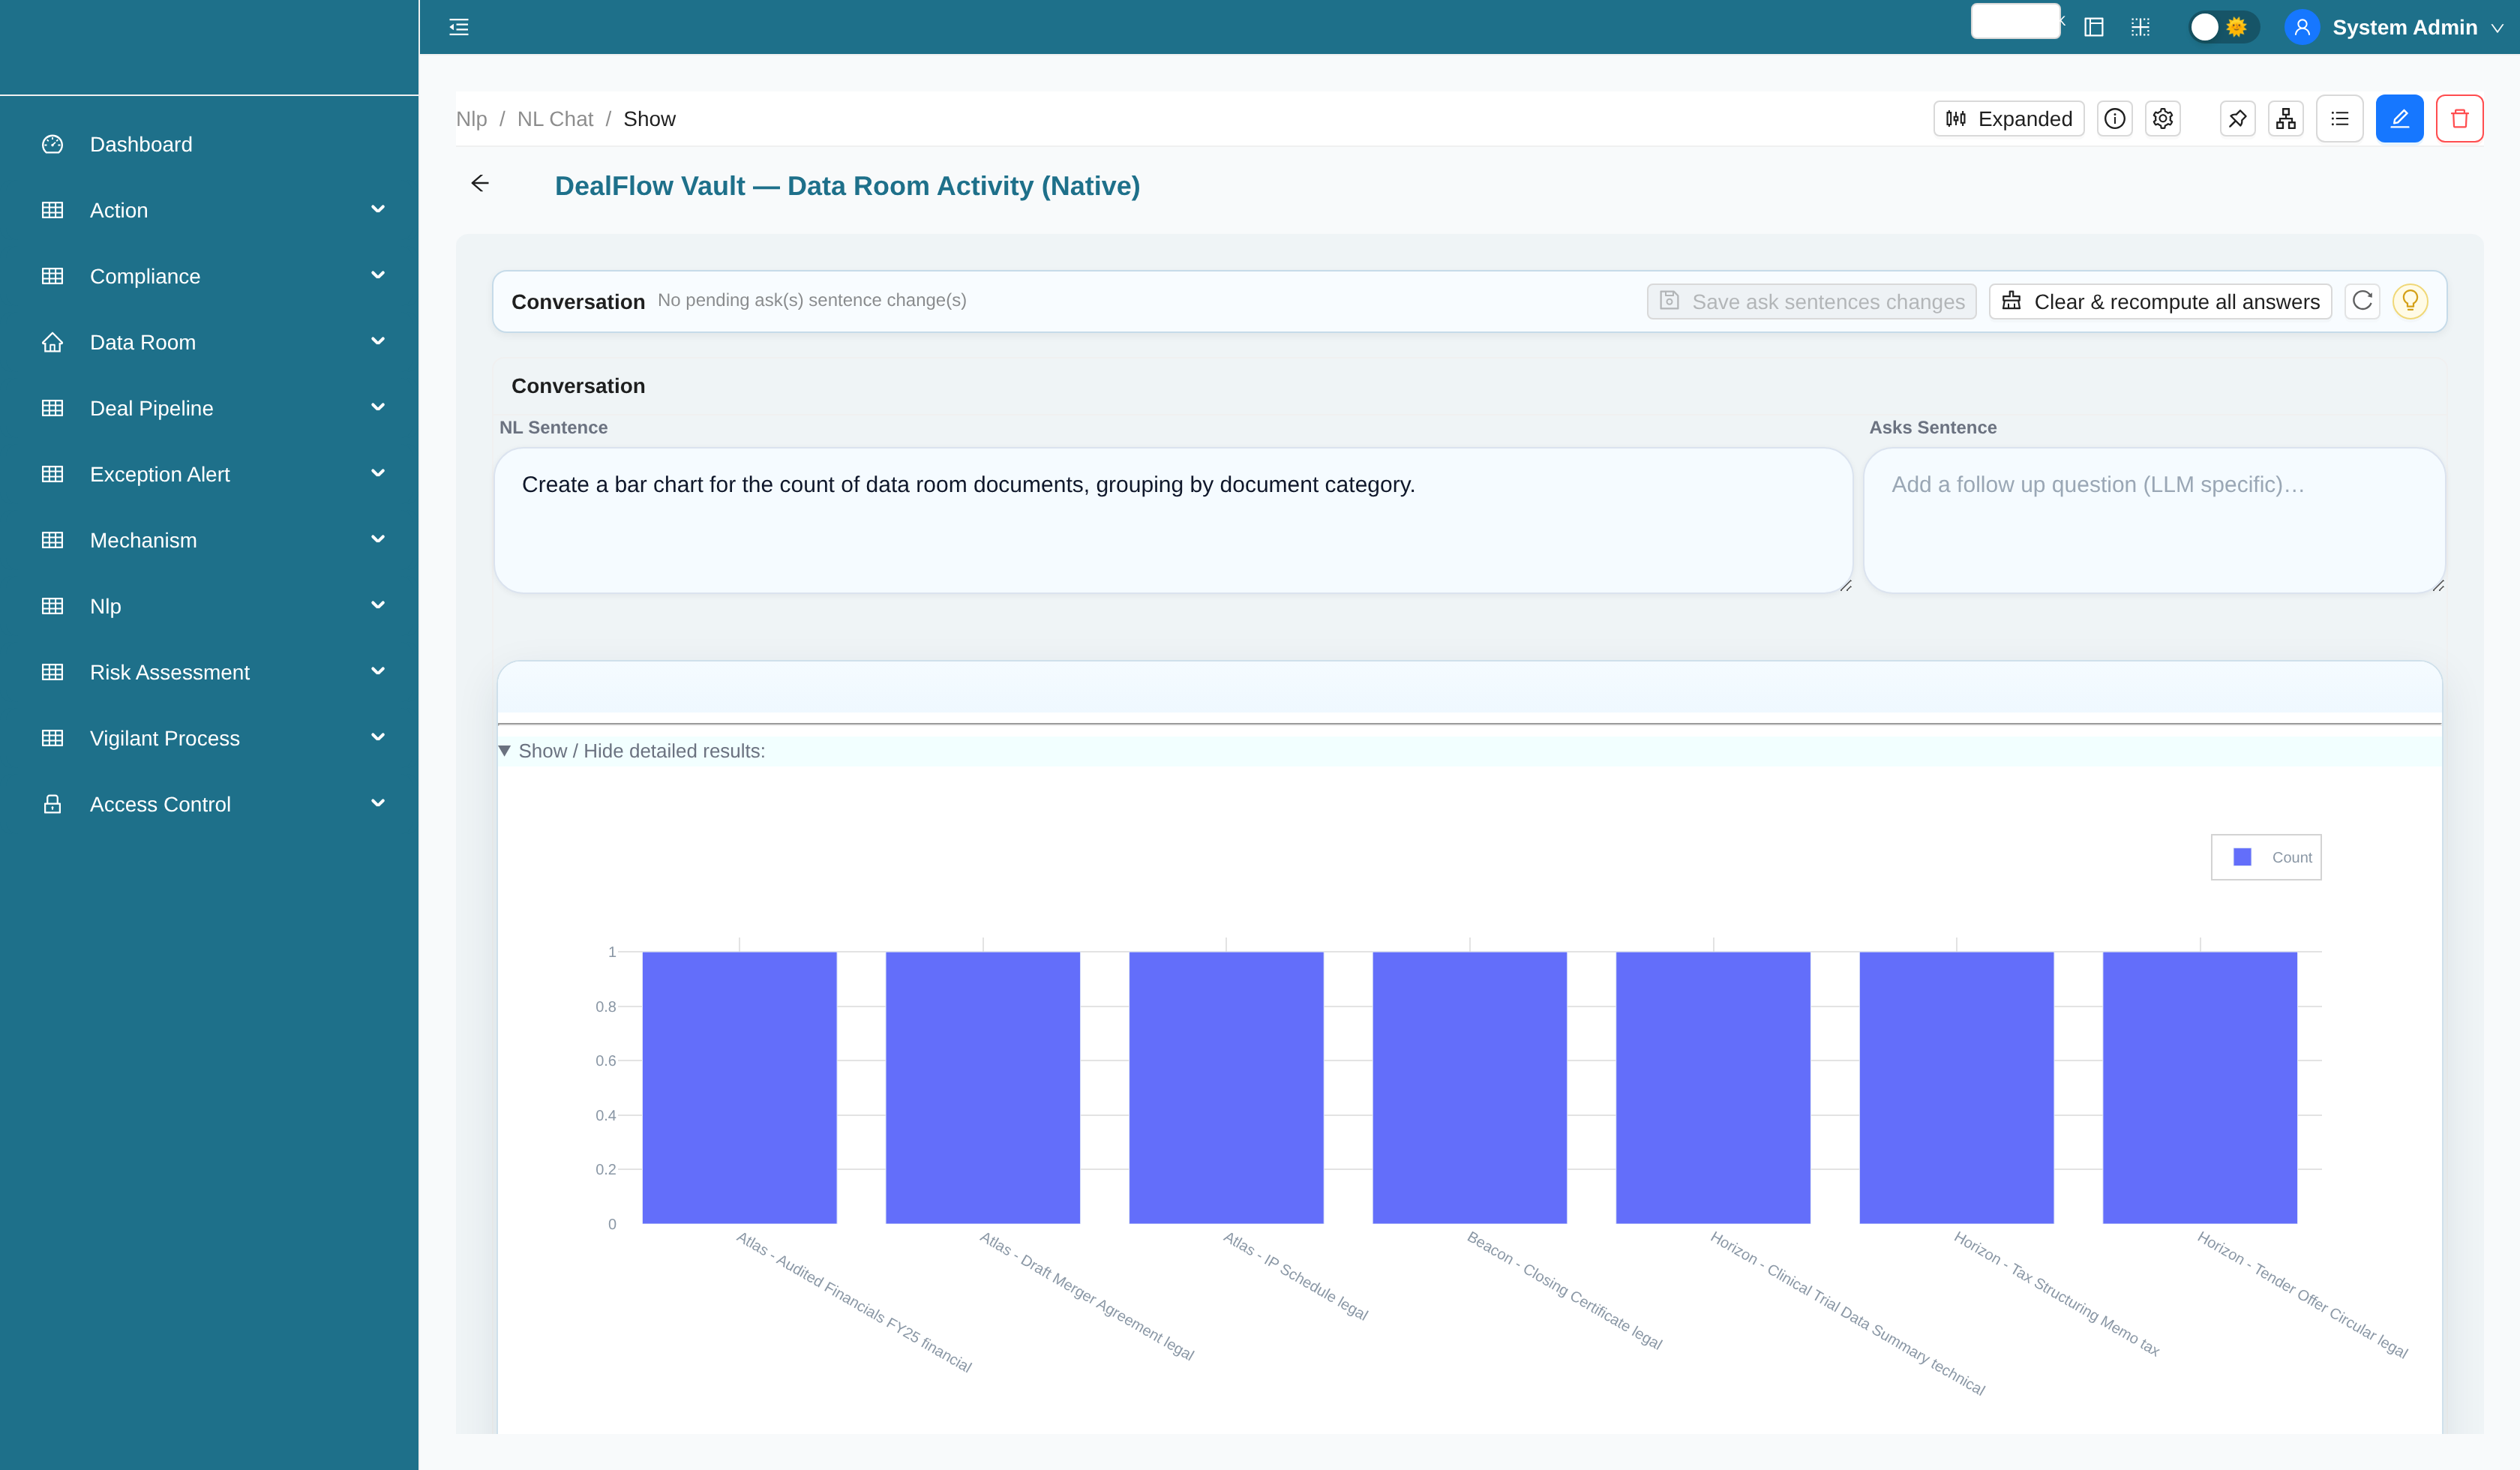Click the DealFlow Vault page title
Screen dimensions: 2520x1470
[x=847, y=186]
